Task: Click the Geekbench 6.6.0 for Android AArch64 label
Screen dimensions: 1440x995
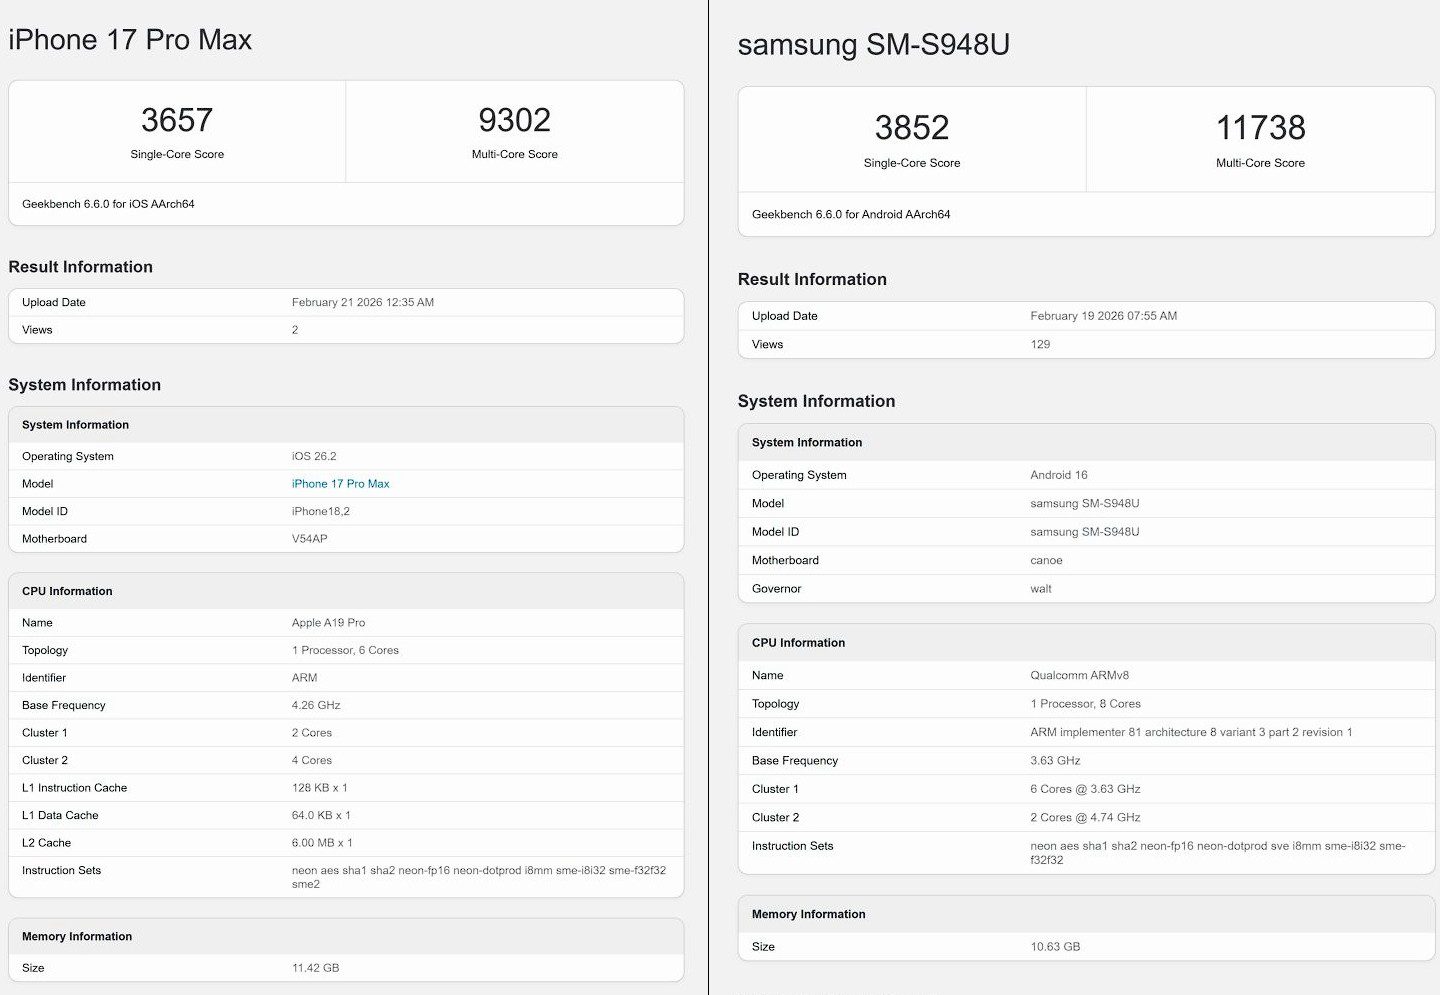Action: pos(850,214)
